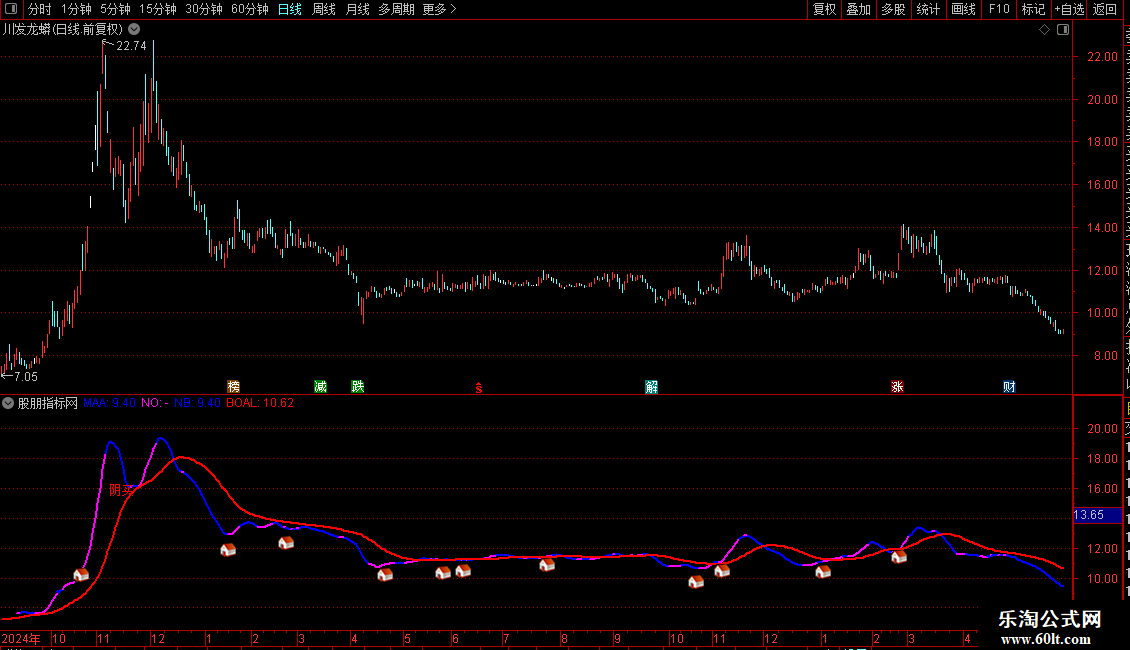
Task: Click the NB: 9.40 indicator value
Action: 197,403
